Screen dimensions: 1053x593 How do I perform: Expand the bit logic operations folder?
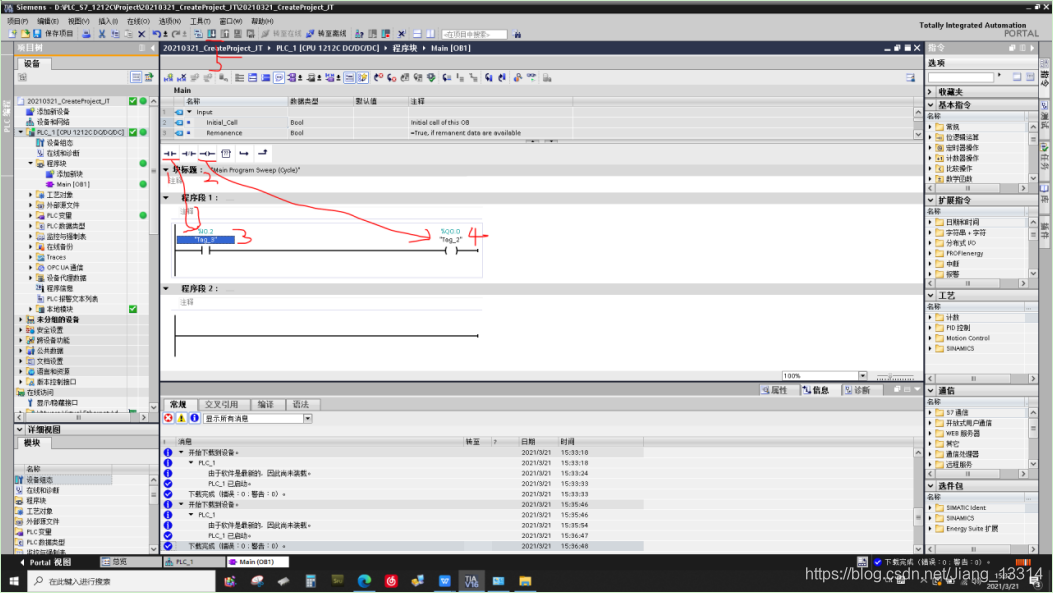(x=931, y=137)
